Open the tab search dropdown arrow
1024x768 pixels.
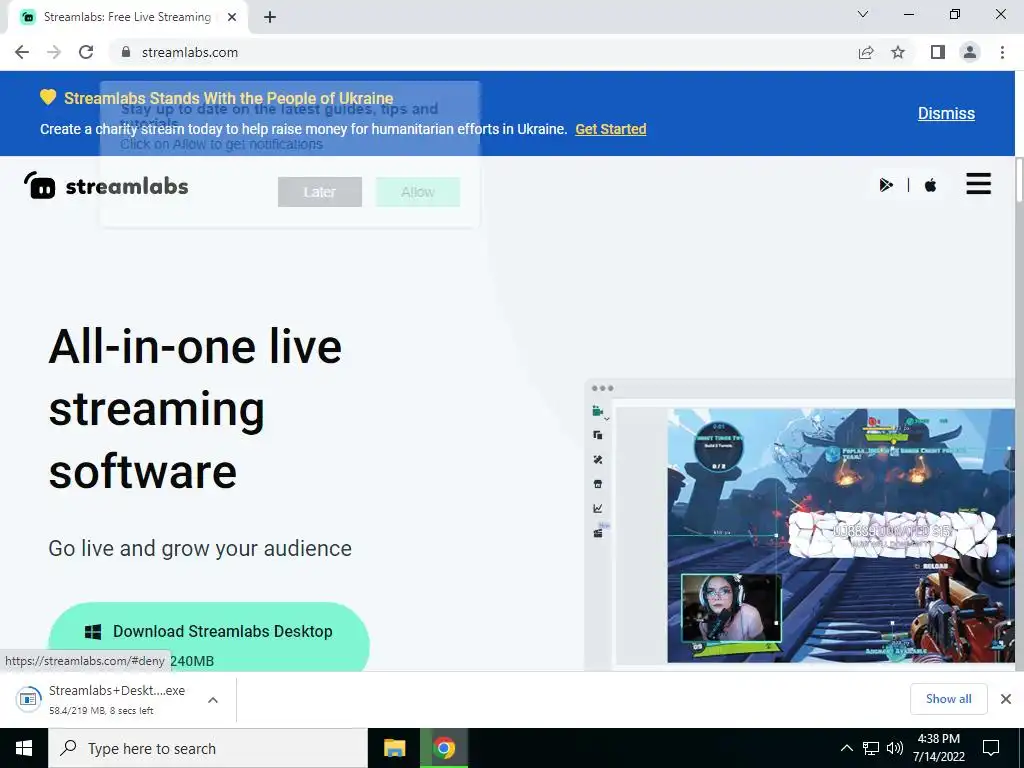(x=863, y=14)
